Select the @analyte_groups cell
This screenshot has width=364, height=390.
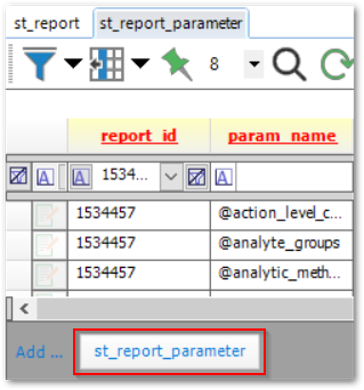tap(282, 245)
